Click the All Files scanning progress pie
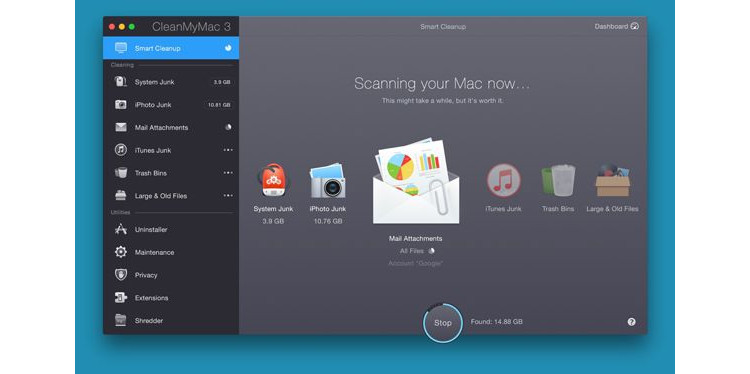Viewport: 750px width, 374px height. click(x=431, y=251)
